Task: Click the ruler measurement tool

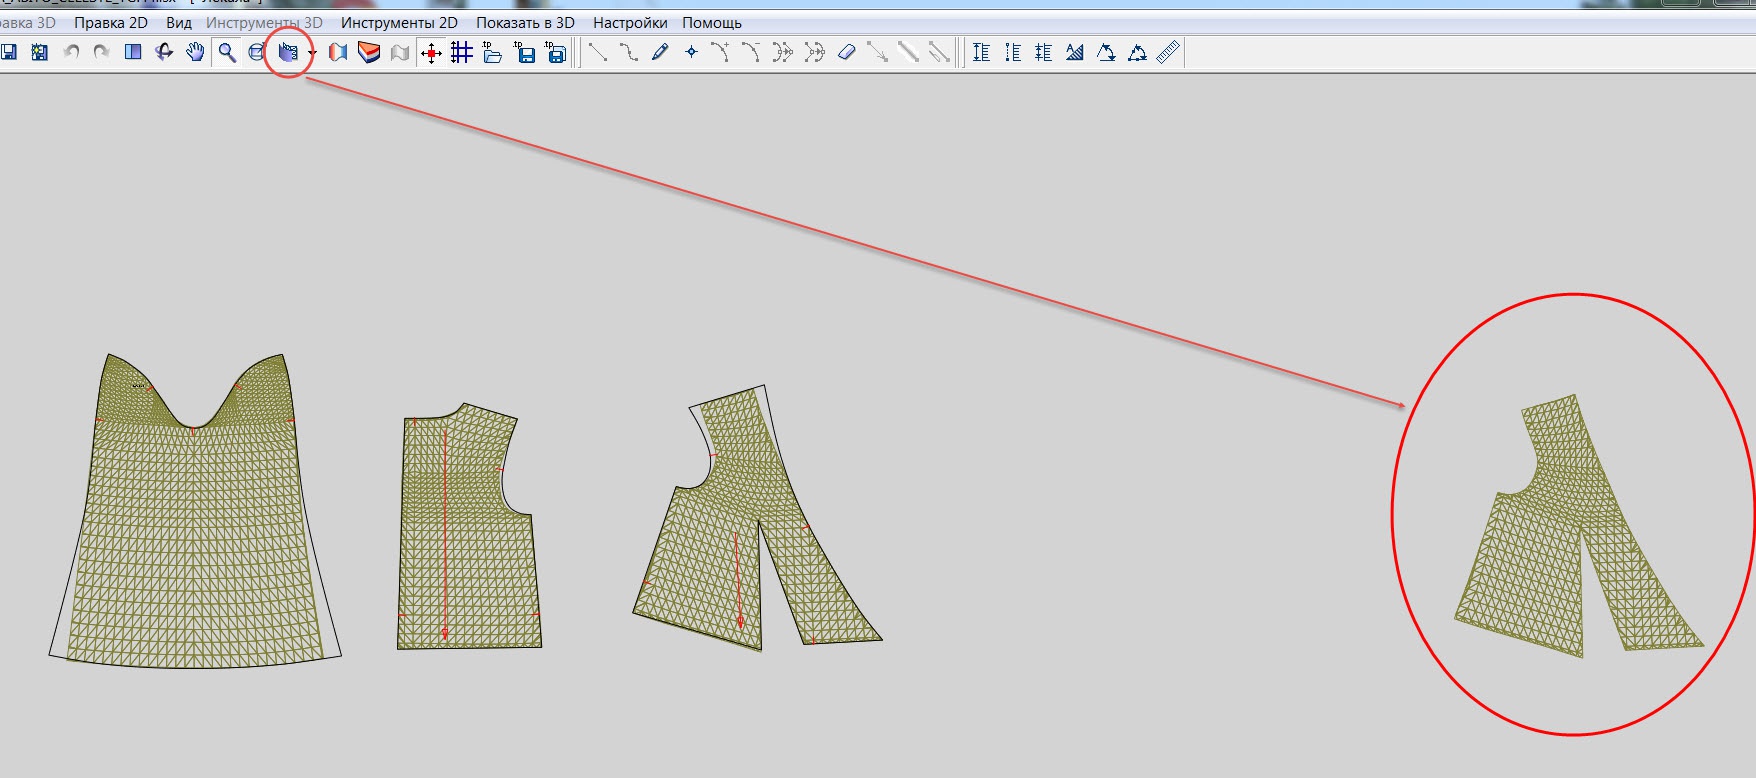Action: 1168,52
